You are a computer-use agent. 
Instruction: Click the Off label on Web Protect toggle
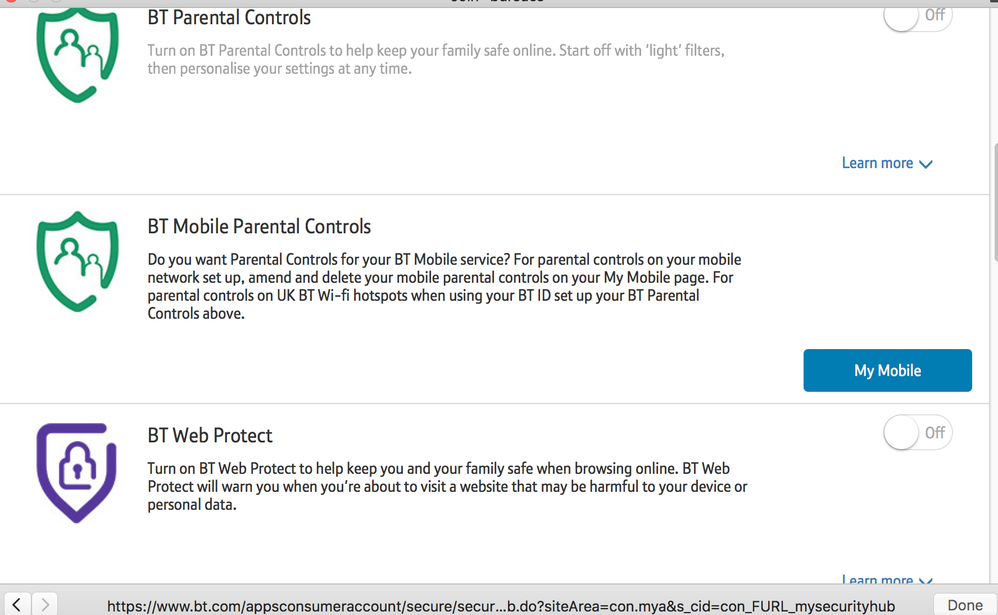coord(934,433)
